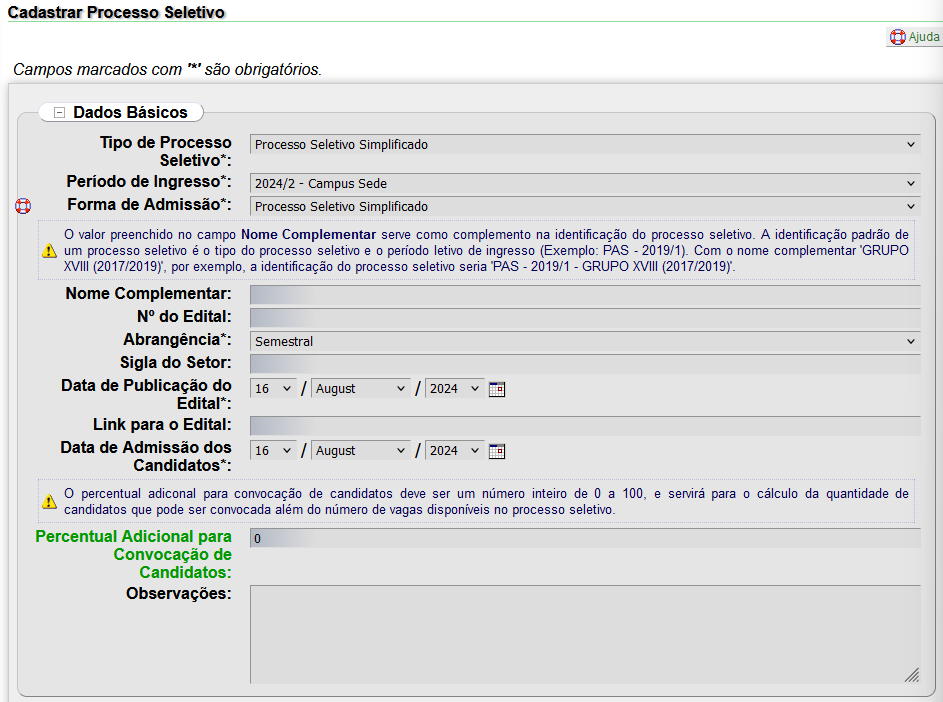Open Tipo de Processo Seletivo dropdown
The height and width of the screenshot is (702, 943).
click(x=584, y=145)
